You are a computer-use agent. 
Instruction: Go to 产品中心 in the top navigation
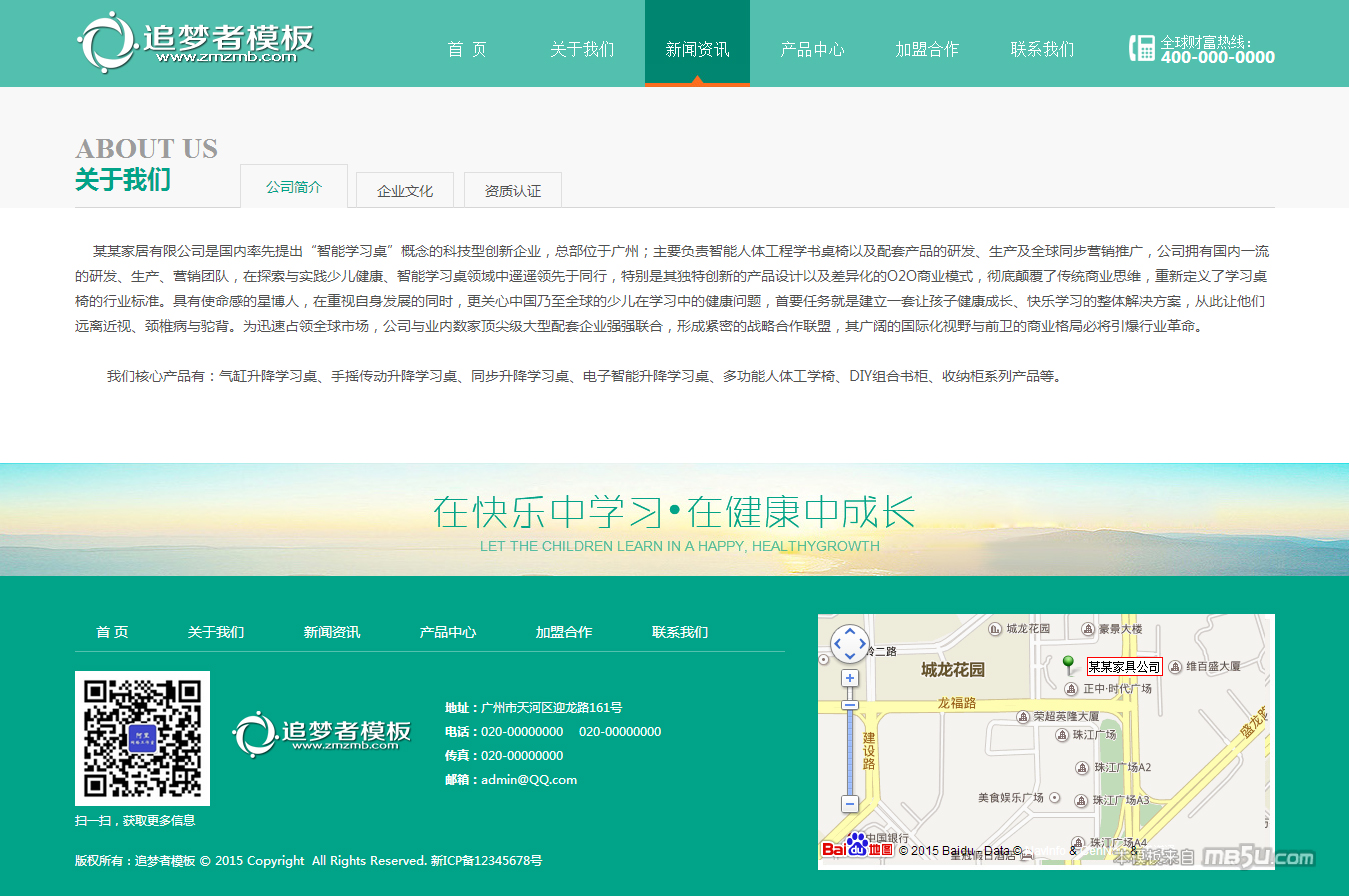click(812, 49)
